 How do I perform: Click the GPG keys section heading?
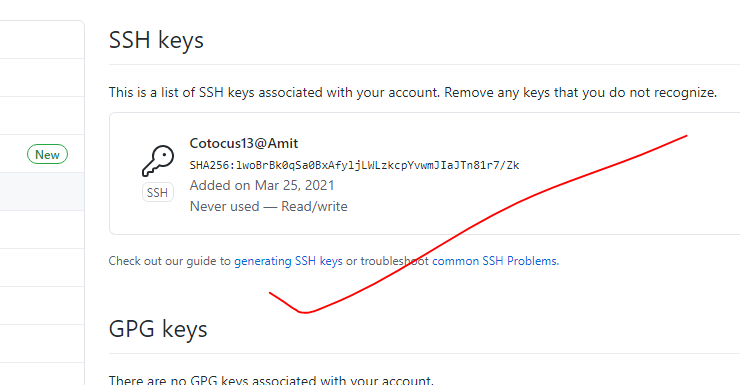(x=158, y=329)
